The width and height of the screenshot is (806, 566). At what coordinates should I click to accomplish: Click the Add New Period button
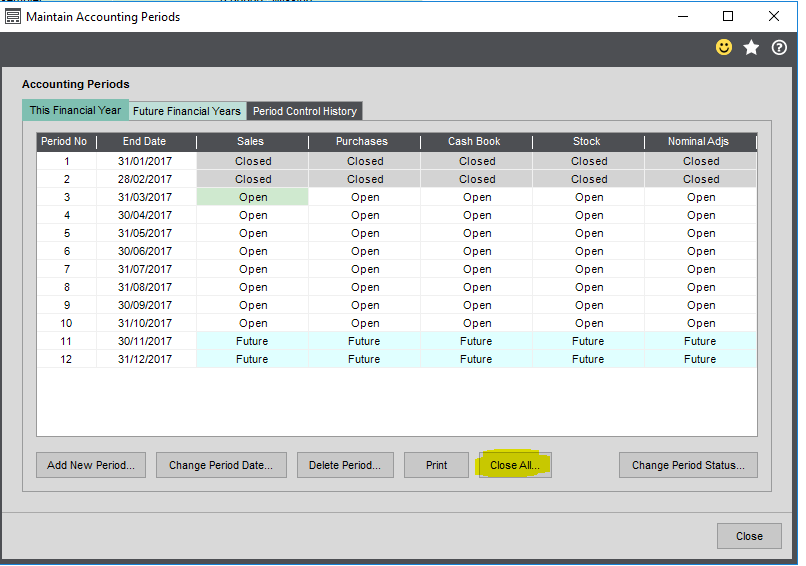[91, 465]
